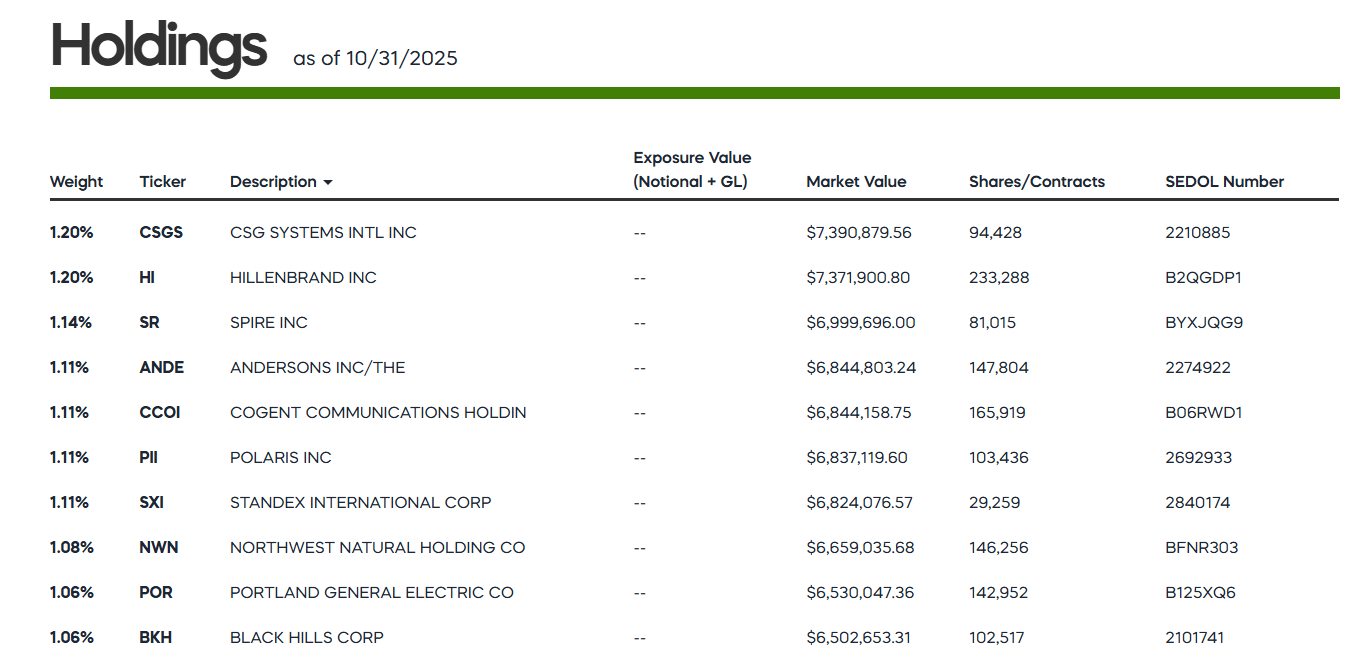The width and height of the screenshot is (1350, 653).
Task: Sort the table by the Weight column
Action: point(75,181)
